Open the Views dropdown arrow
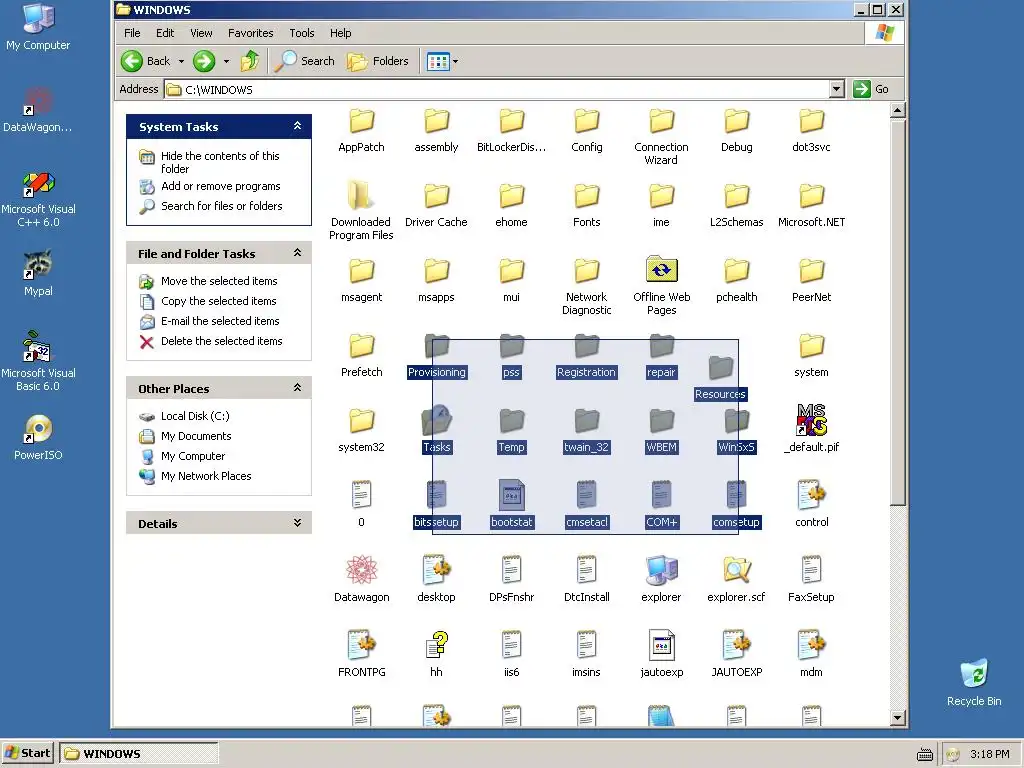 455,62
